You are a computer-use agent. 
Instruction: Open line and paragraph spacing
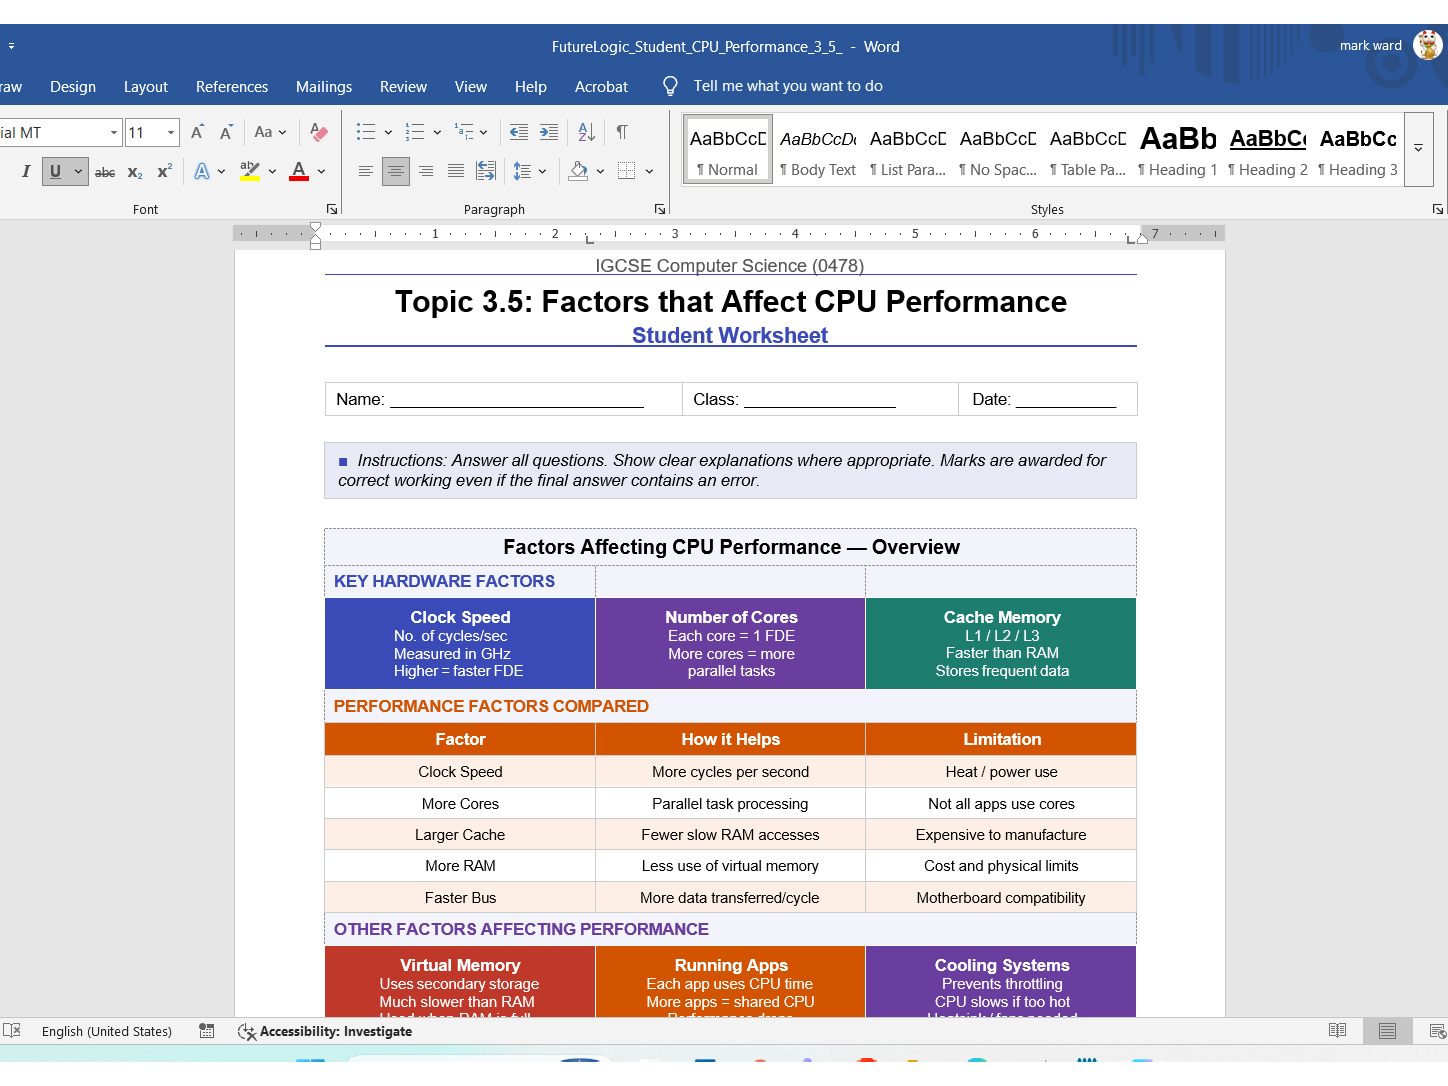tap(522, 171)
